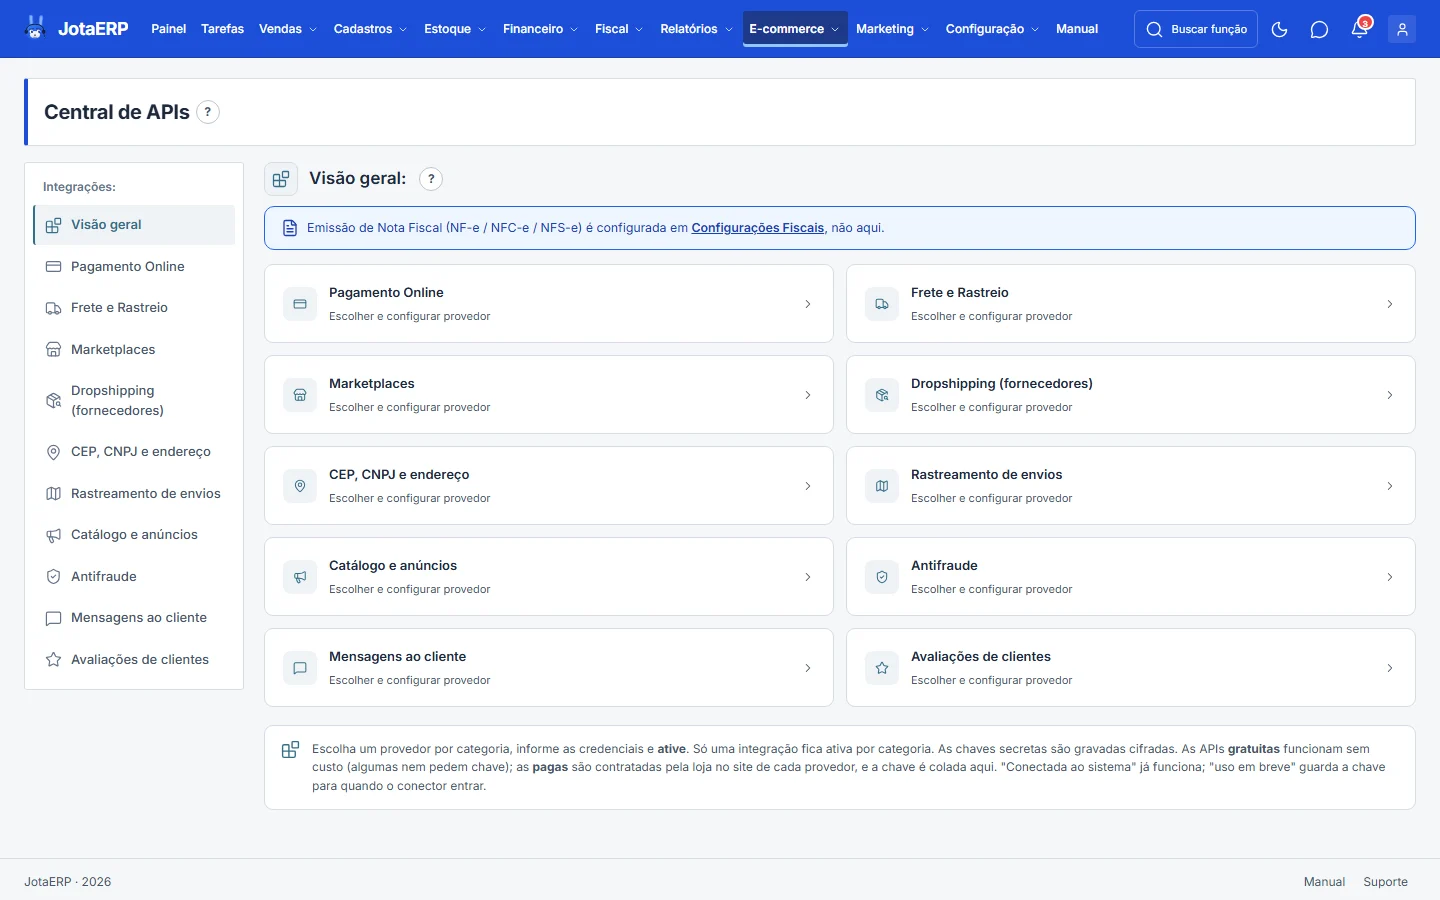Select Marketplaces in the integrations sidebar
The image size is (1440, 900).
(134, 350)
